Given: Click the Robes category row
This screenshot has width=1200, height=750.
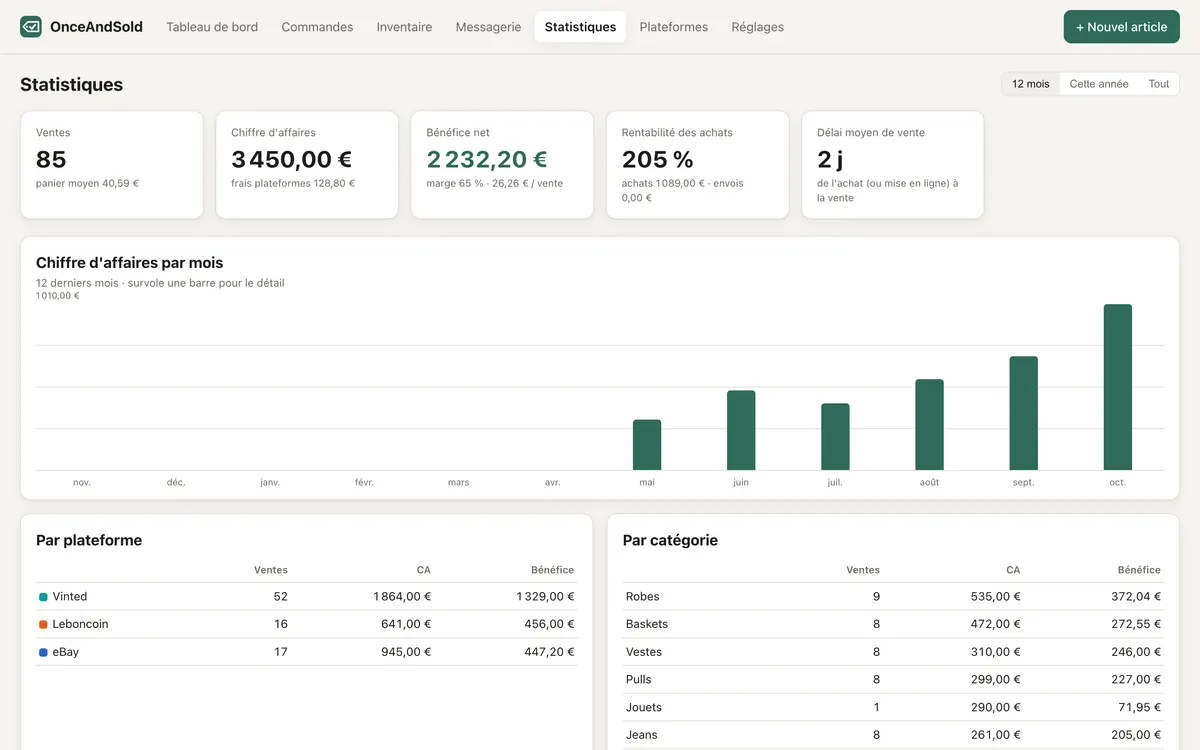Looking at the screenshot, I should click(893, 597).
